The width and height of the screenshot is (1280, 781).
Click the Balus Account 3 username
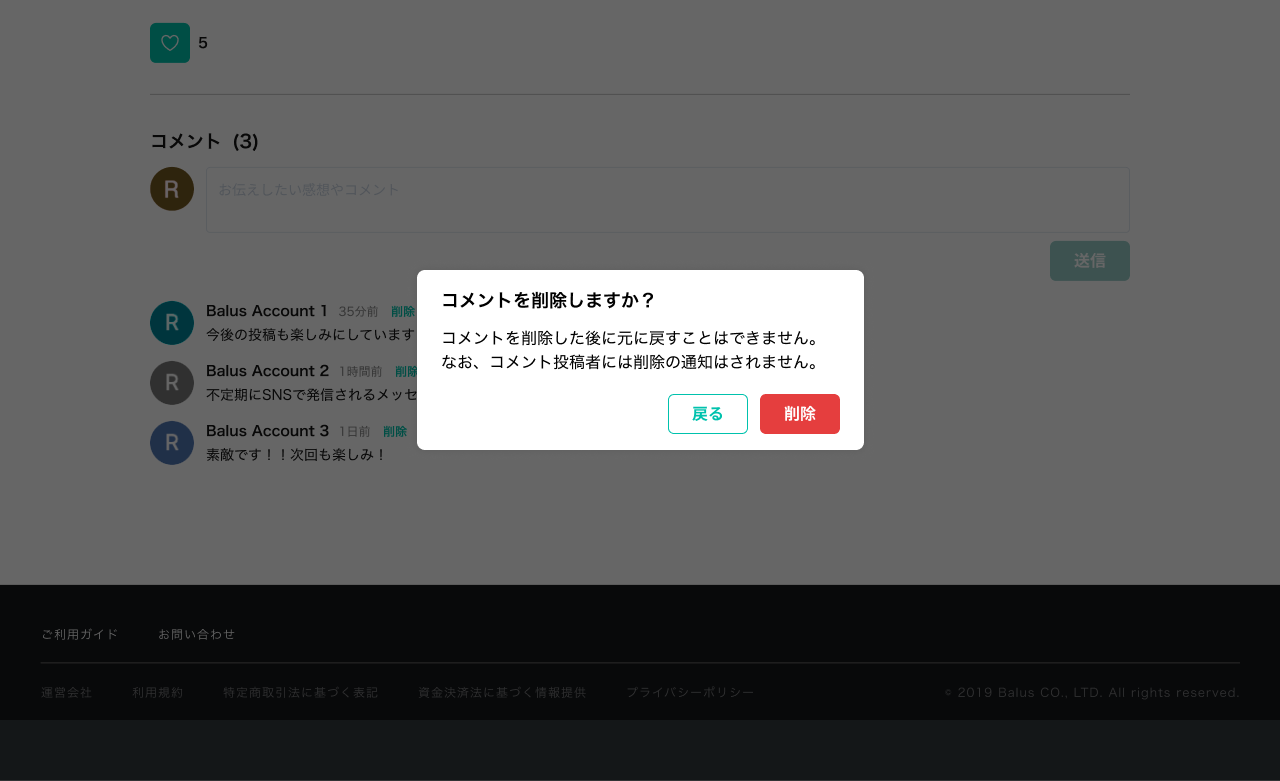point(267,431)
